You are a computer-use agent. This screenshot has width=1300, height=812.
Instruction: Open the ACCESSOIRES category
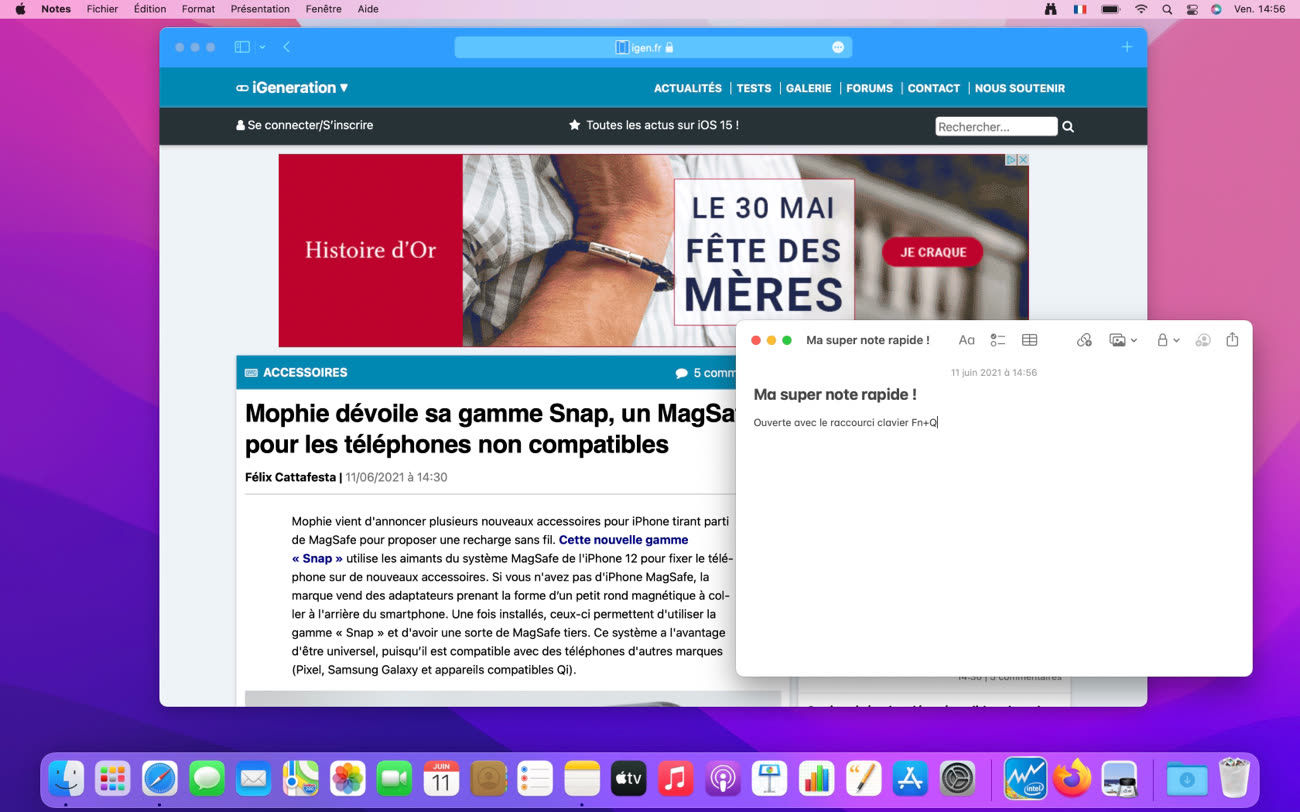pos(296,373)
